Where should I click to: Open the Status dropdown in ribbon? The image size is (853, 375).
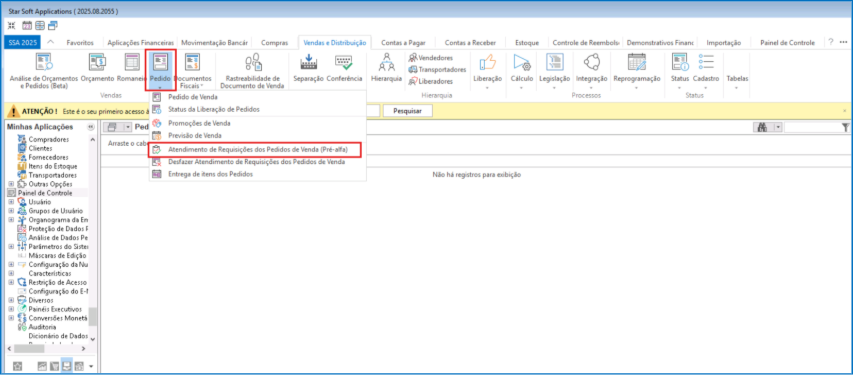(x=680, y=70)
